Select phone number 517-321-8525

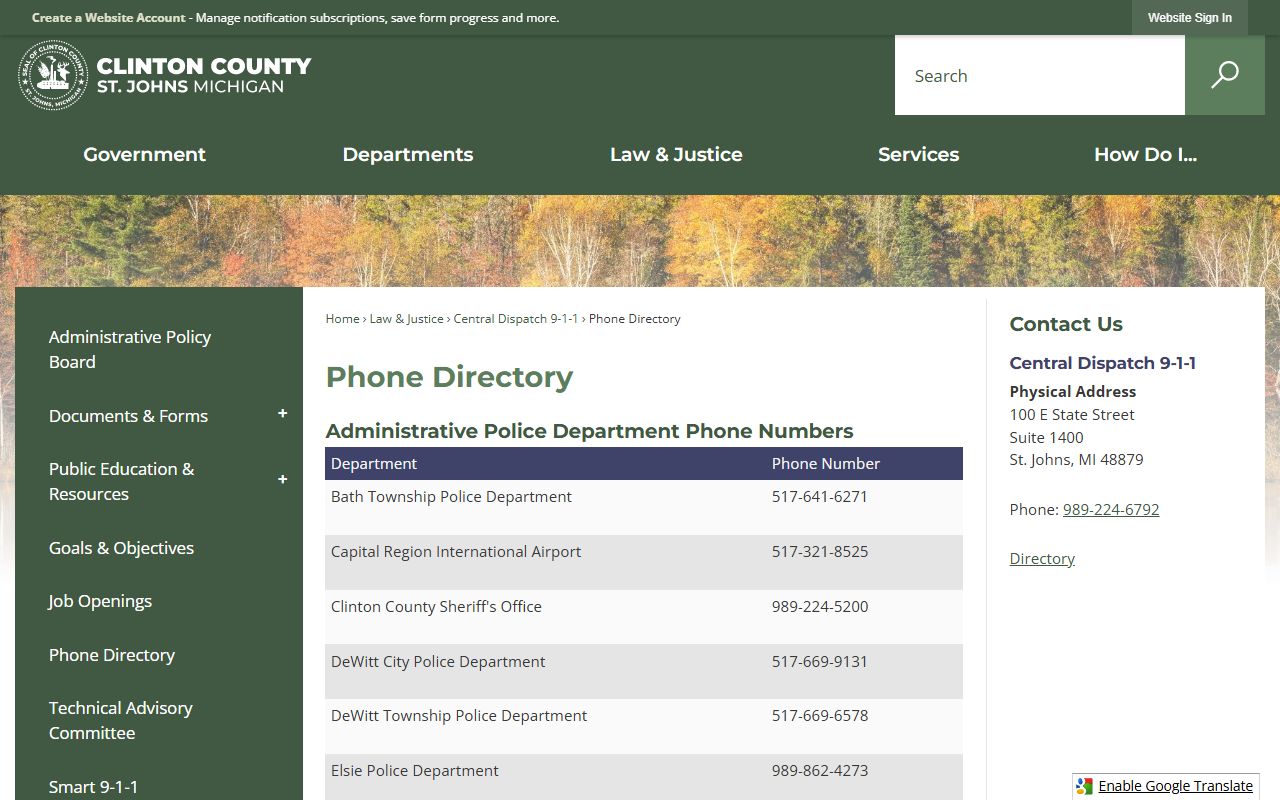tap(820, 552)
